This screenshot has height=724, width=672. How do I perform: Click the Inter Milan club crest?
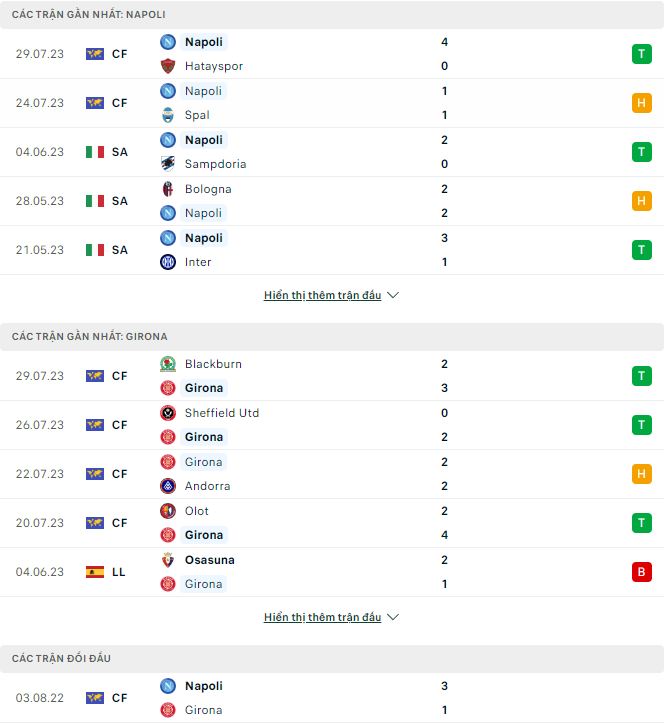tap(168, 262)
